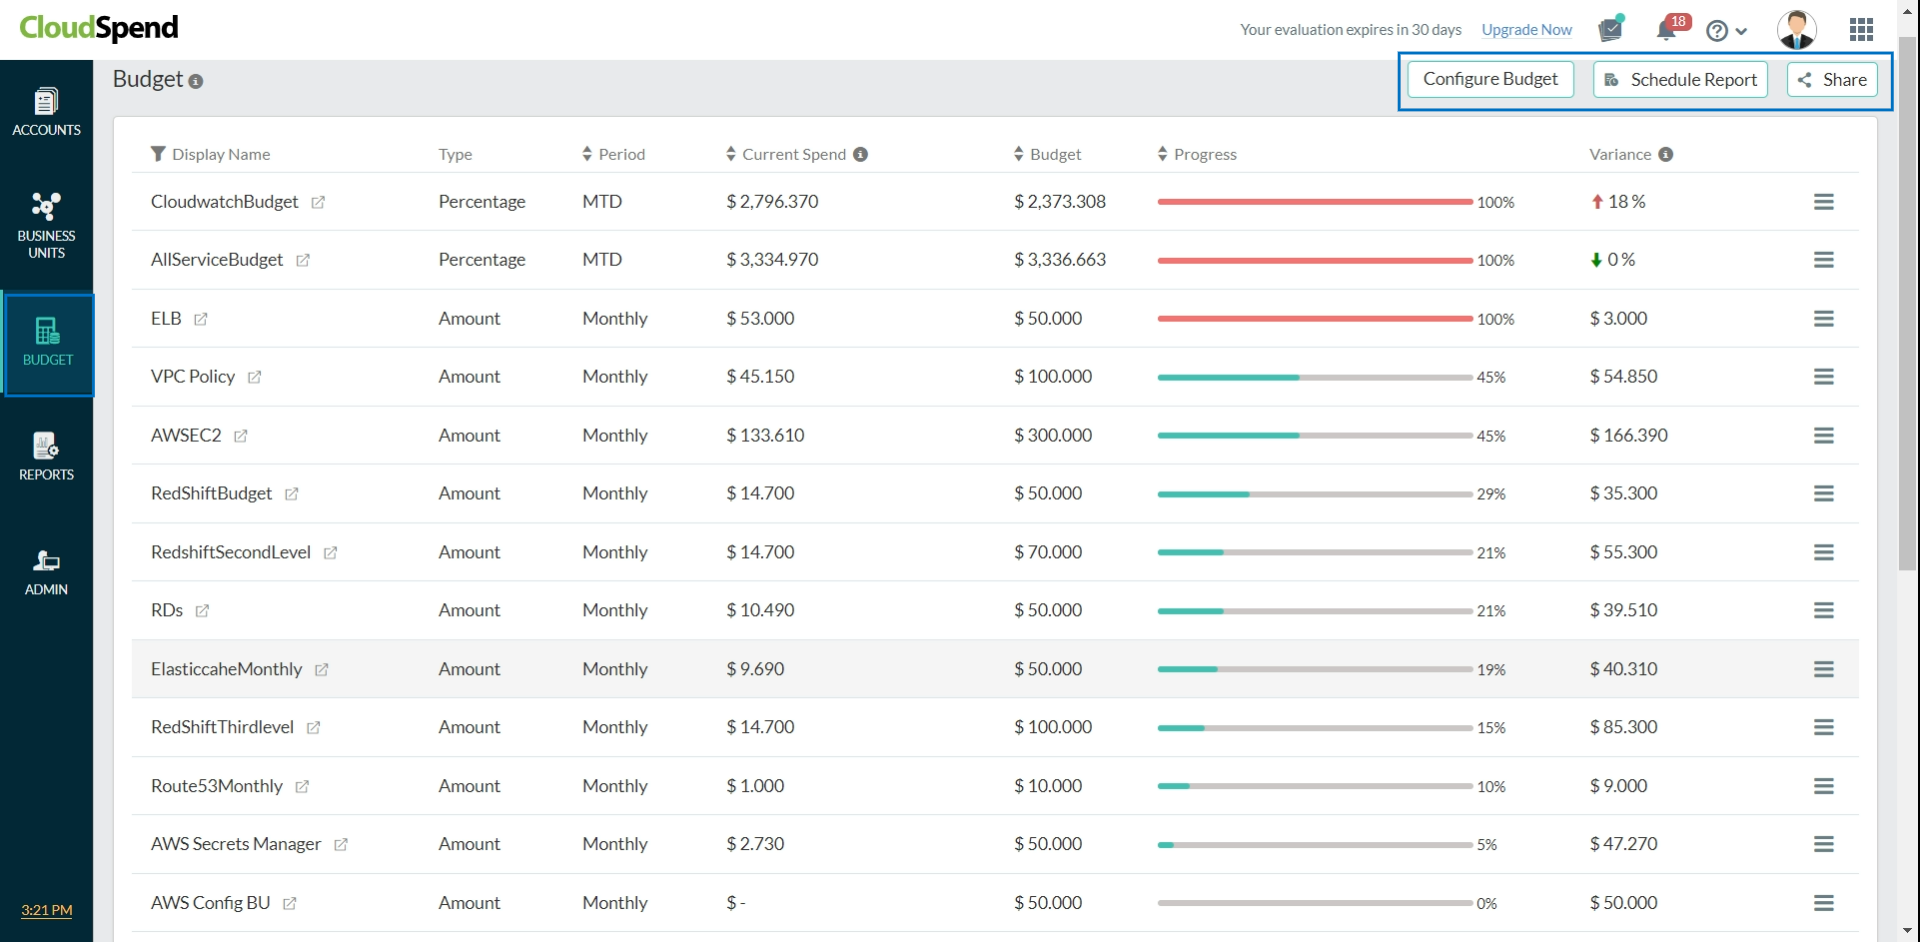Click the Upgrade Now link
The image size is (1920, 942).
[x=1526, y=30]
